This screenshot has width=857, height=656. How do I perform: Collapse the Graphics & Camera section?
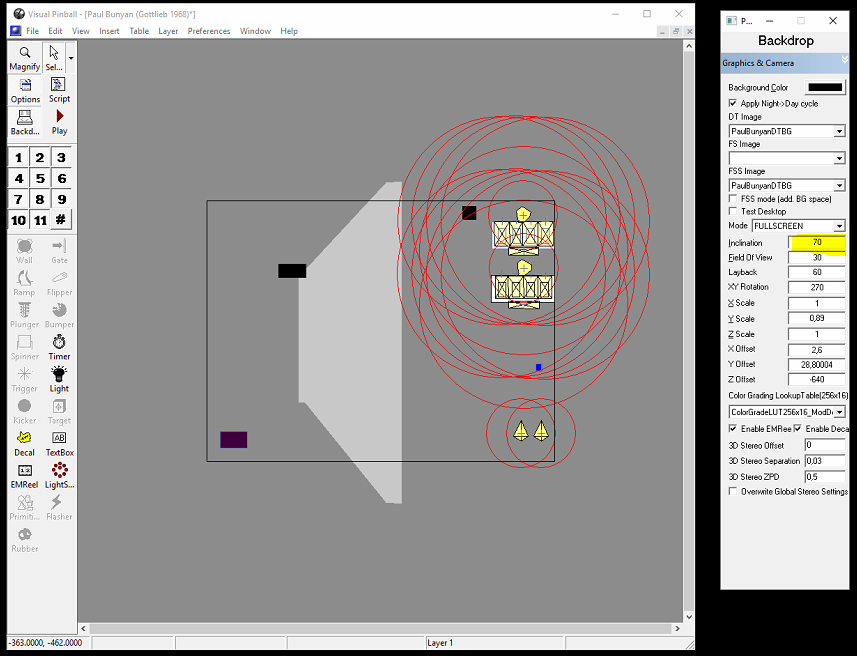click(x=844, y=59)
